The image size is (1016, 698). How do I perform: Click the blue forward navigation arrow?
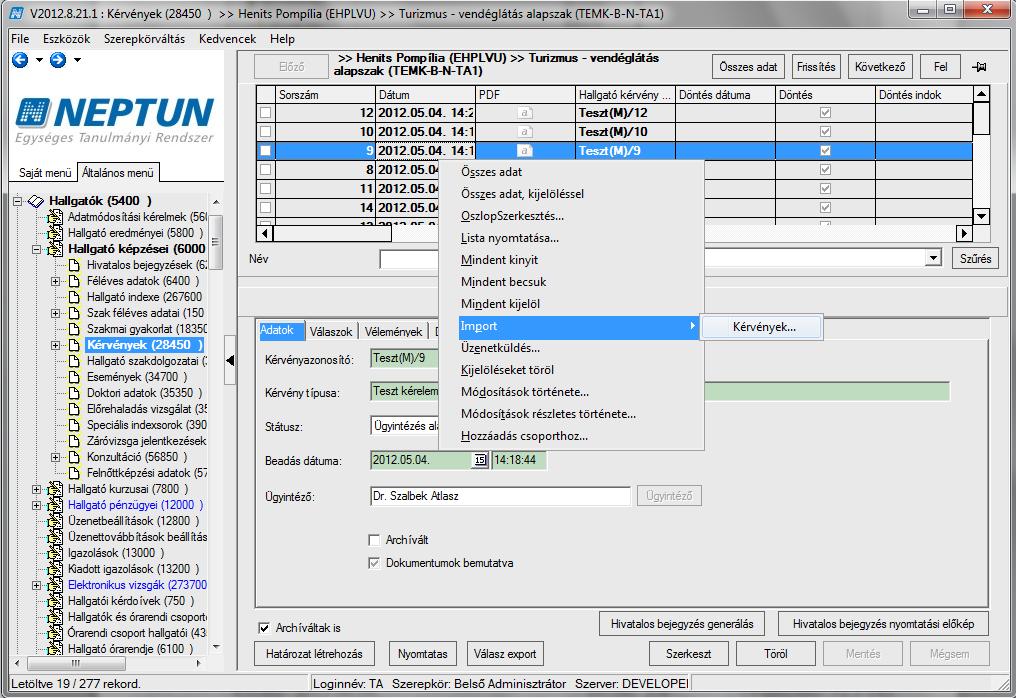coord(58,60)
